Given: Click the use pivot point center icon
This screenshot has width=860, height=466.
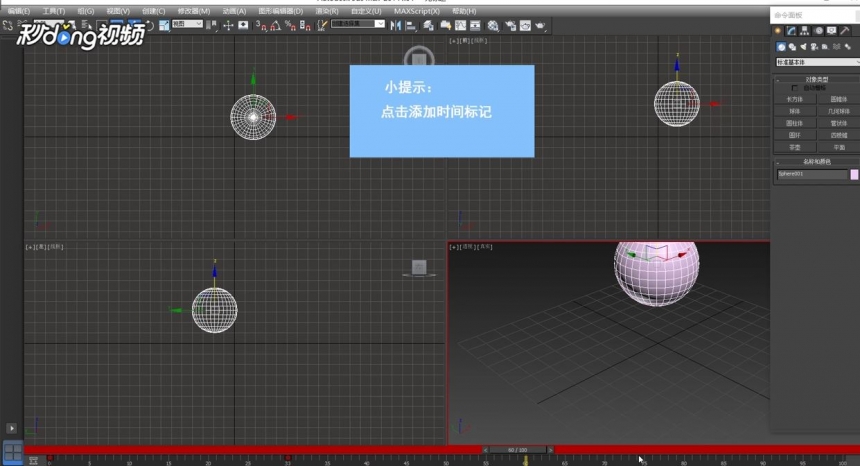Looking at the screenshot, I should pos(211,25).
